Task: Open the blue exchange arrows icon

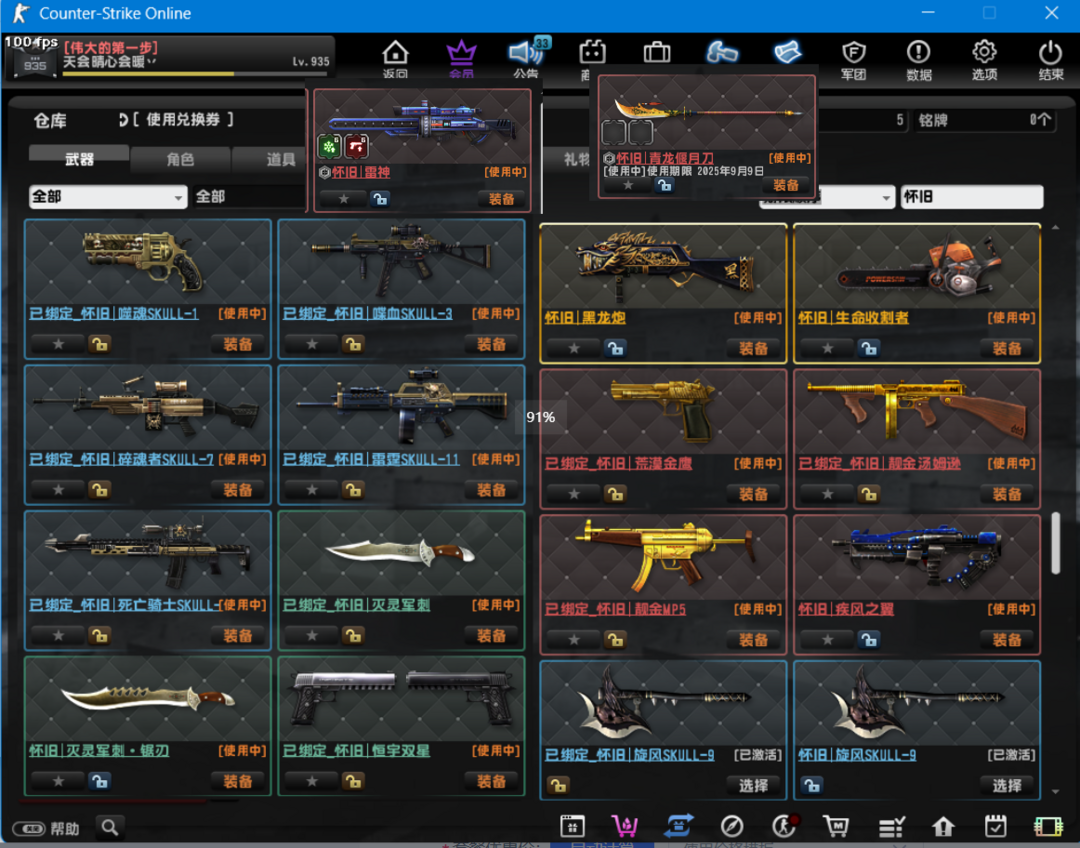Action: [678, 826]
